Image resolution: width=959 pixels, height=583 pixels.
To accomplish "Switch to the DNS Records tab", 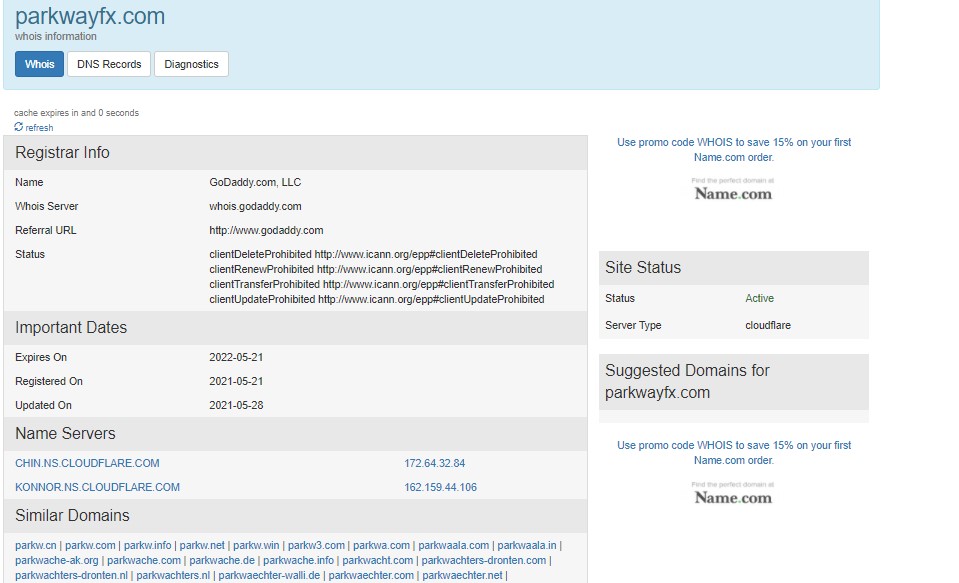I will point(109,64).
